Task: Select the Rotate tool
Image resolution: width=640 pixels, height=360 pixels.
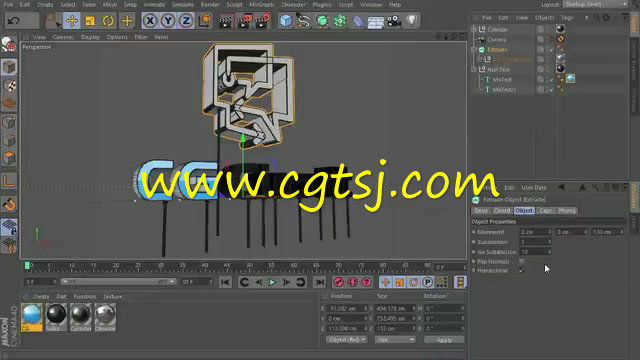Action: [x=108, y=20]
